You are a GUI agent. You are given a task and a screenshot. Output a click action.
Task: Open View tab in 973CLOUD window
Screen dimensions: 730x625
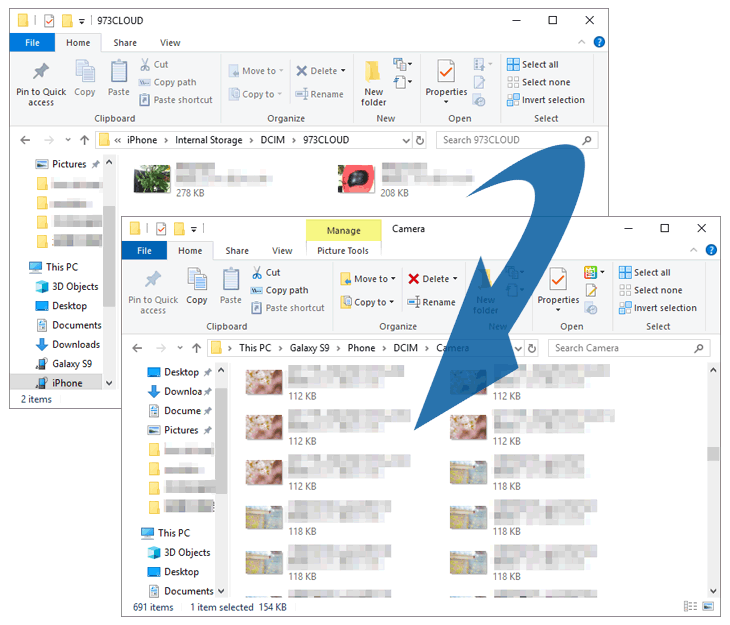click(x=170, y=42)
